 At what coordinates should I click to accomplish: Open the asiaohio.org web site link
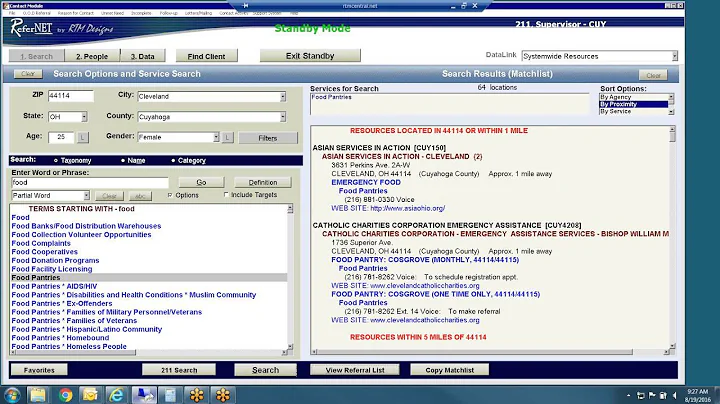coord(407,208)
